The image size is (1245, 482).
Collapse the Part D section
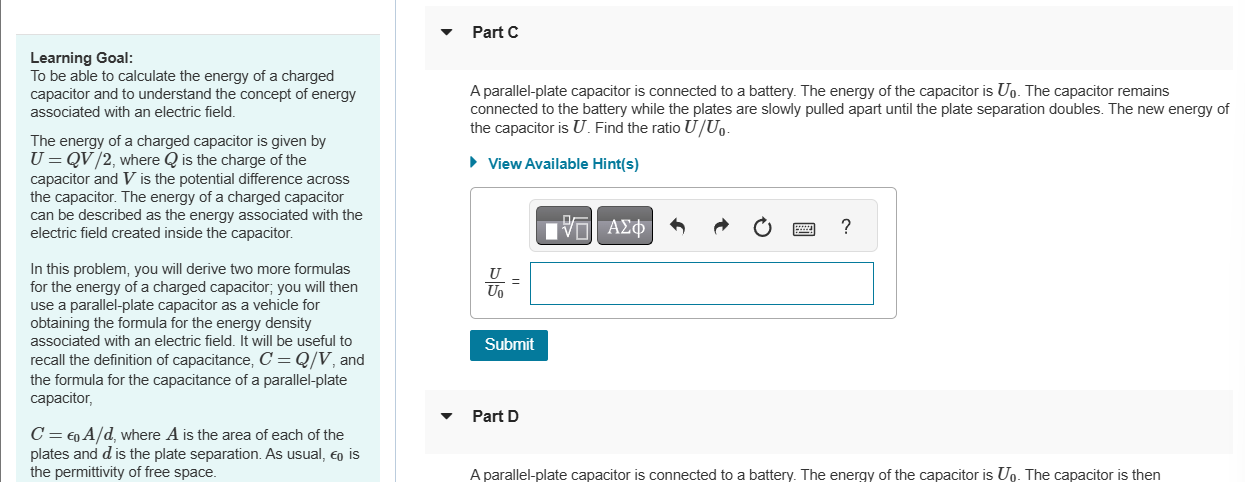tap(447, 416)
